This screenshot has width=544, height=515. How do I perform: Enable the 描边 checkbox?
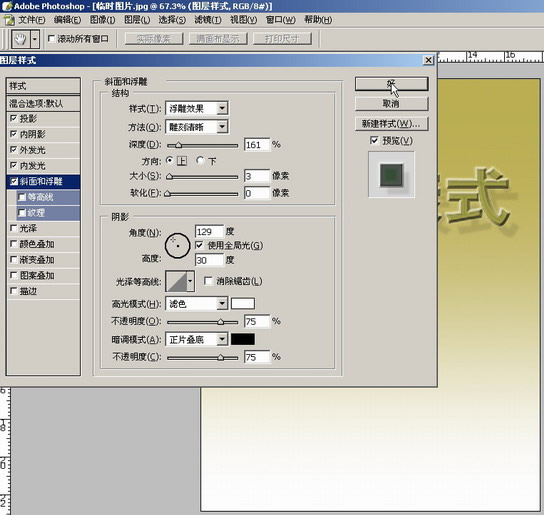[x=14, y=291]
